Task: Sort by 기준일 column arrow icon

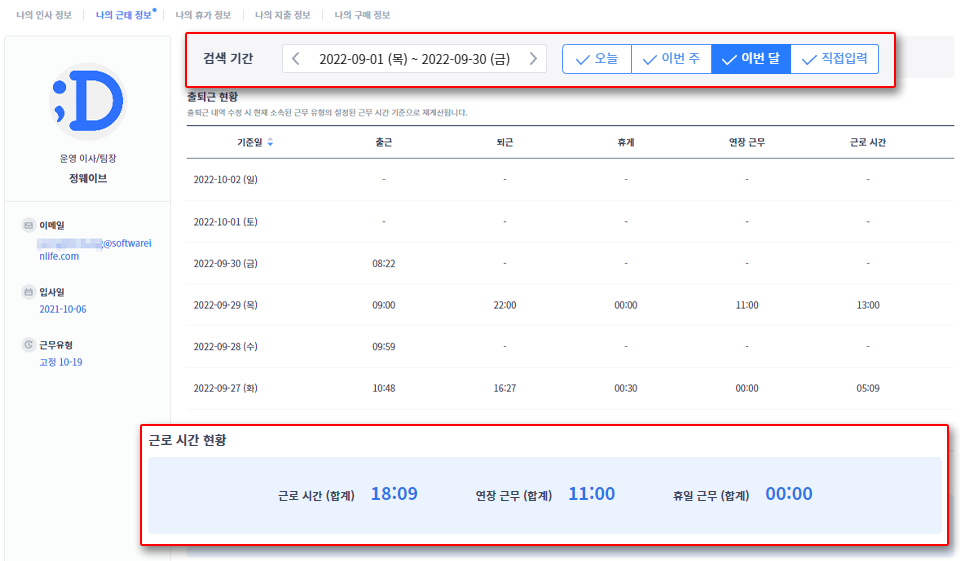Action: pos(270,142)
